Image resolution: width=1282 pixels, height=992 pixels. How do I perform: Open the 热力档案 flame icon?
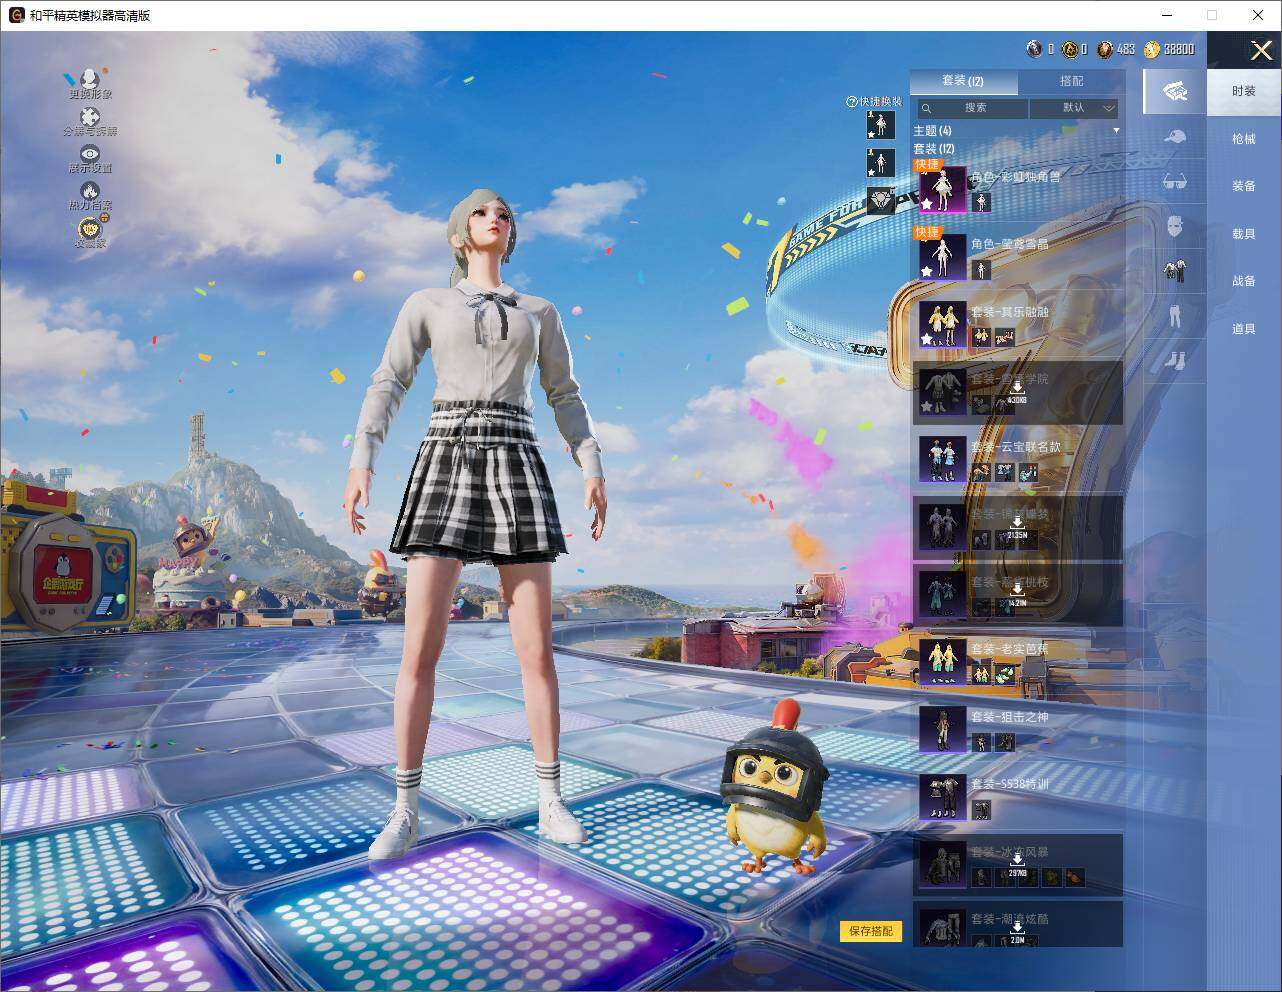[90, 190]
